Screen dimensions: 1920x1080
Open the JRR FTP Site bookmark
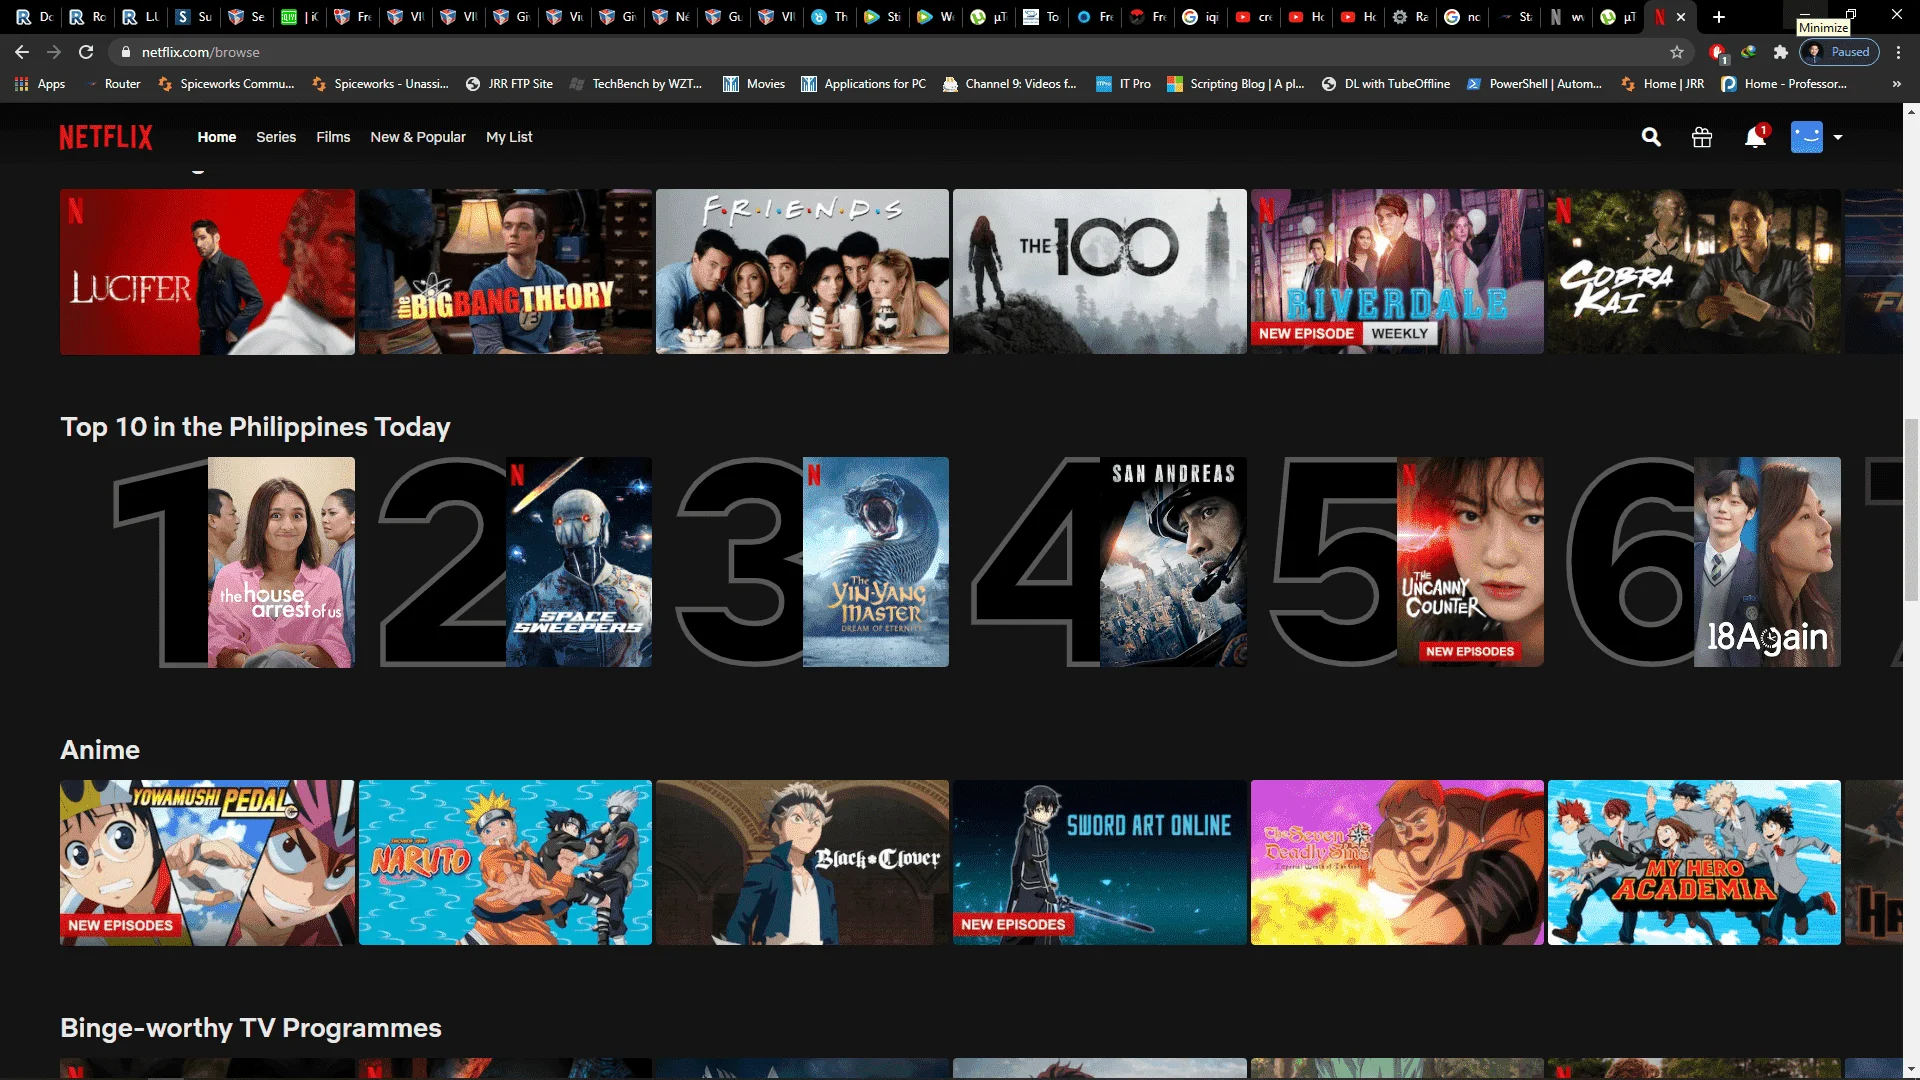pyautogui.click(x=509, y=84)
